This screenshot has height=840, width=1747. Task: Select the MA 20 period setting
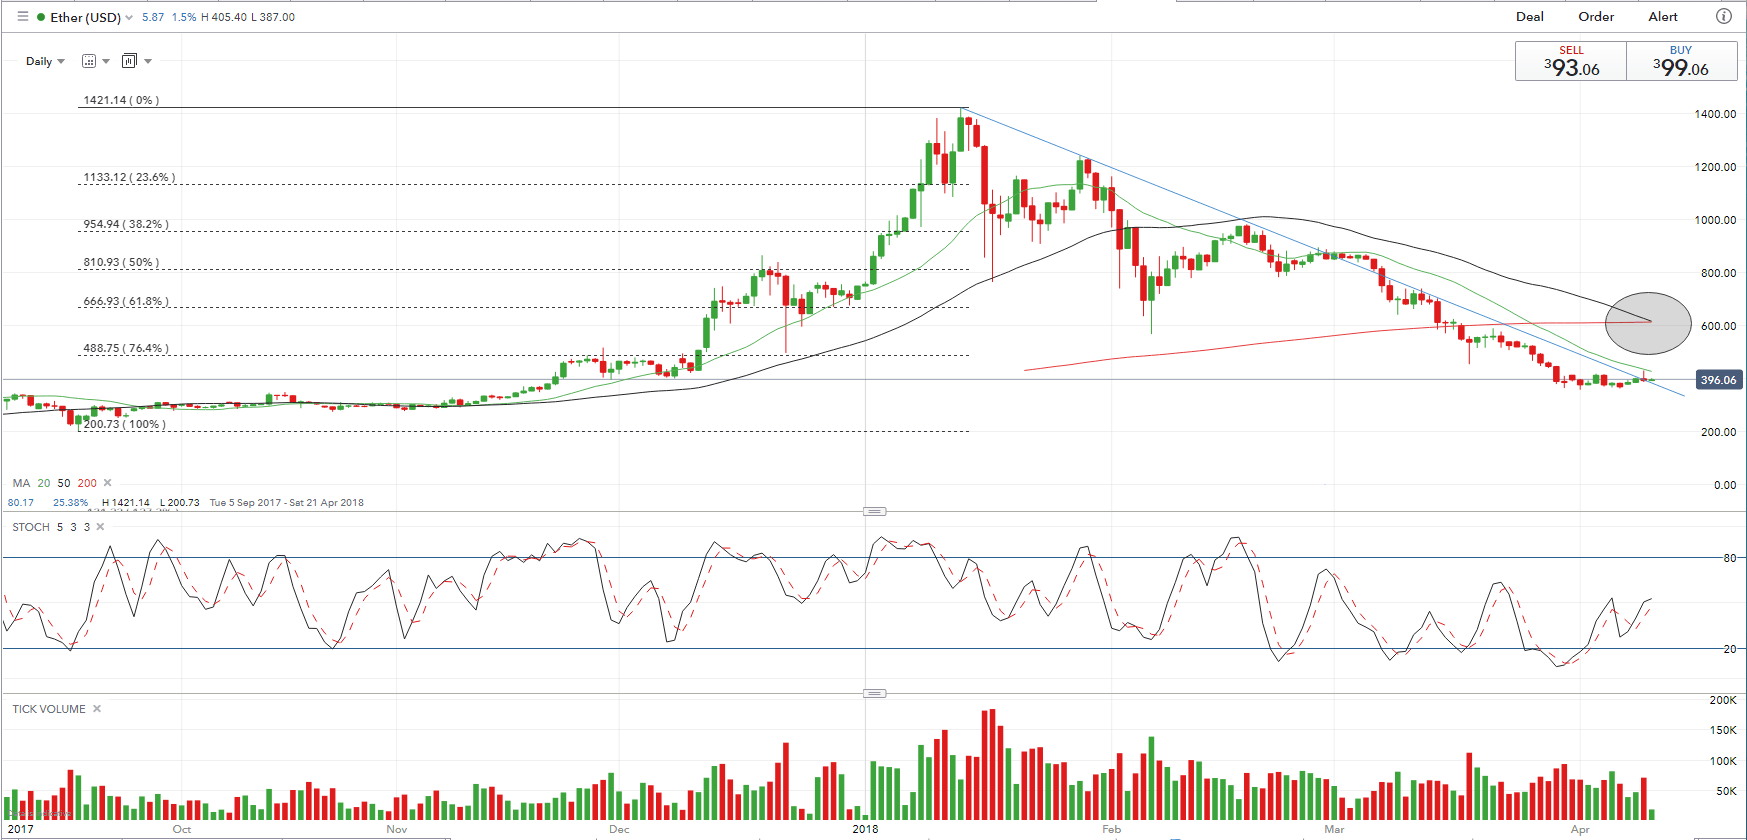coord(44,483)
